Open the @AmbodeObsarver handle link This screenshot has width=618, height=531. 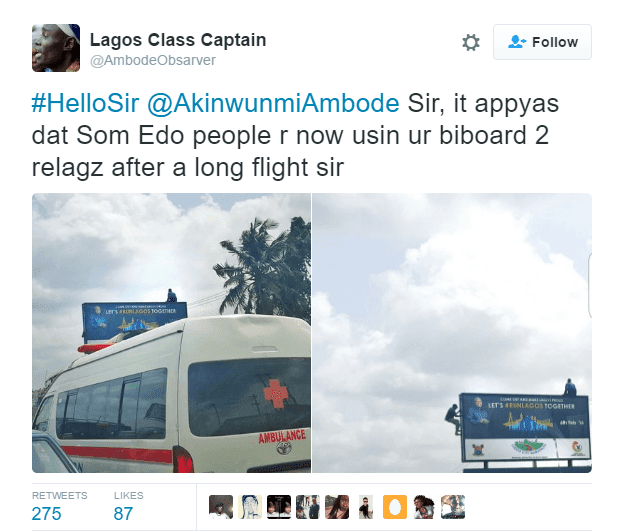click(x=153, y=60)
